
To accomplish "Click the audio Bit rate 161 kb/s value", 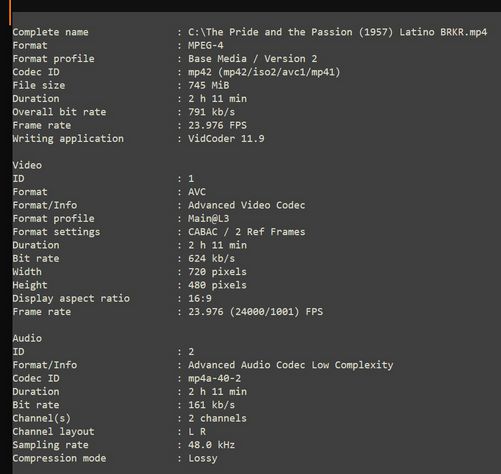I will point(211,405).
